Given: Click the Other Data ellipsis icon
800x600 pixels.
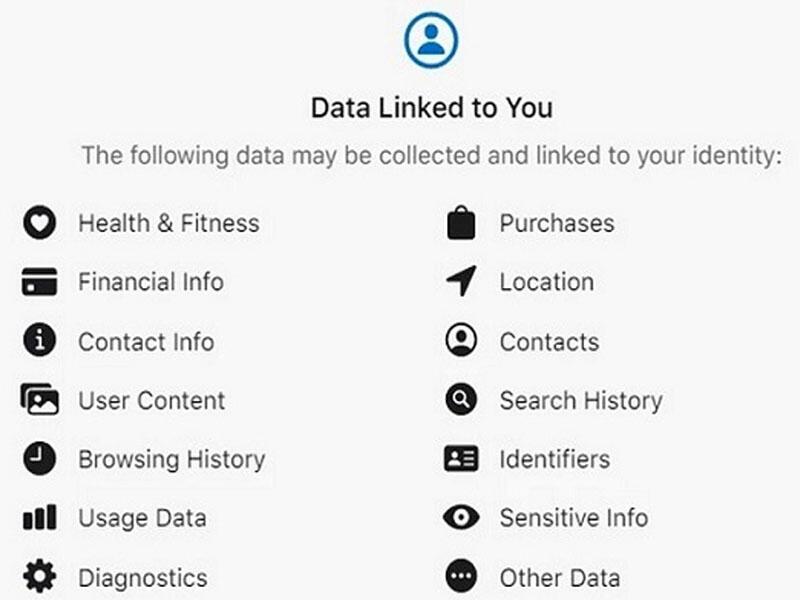Looking at the screenshot, I should pyautogui.click(x=461, y=577).
